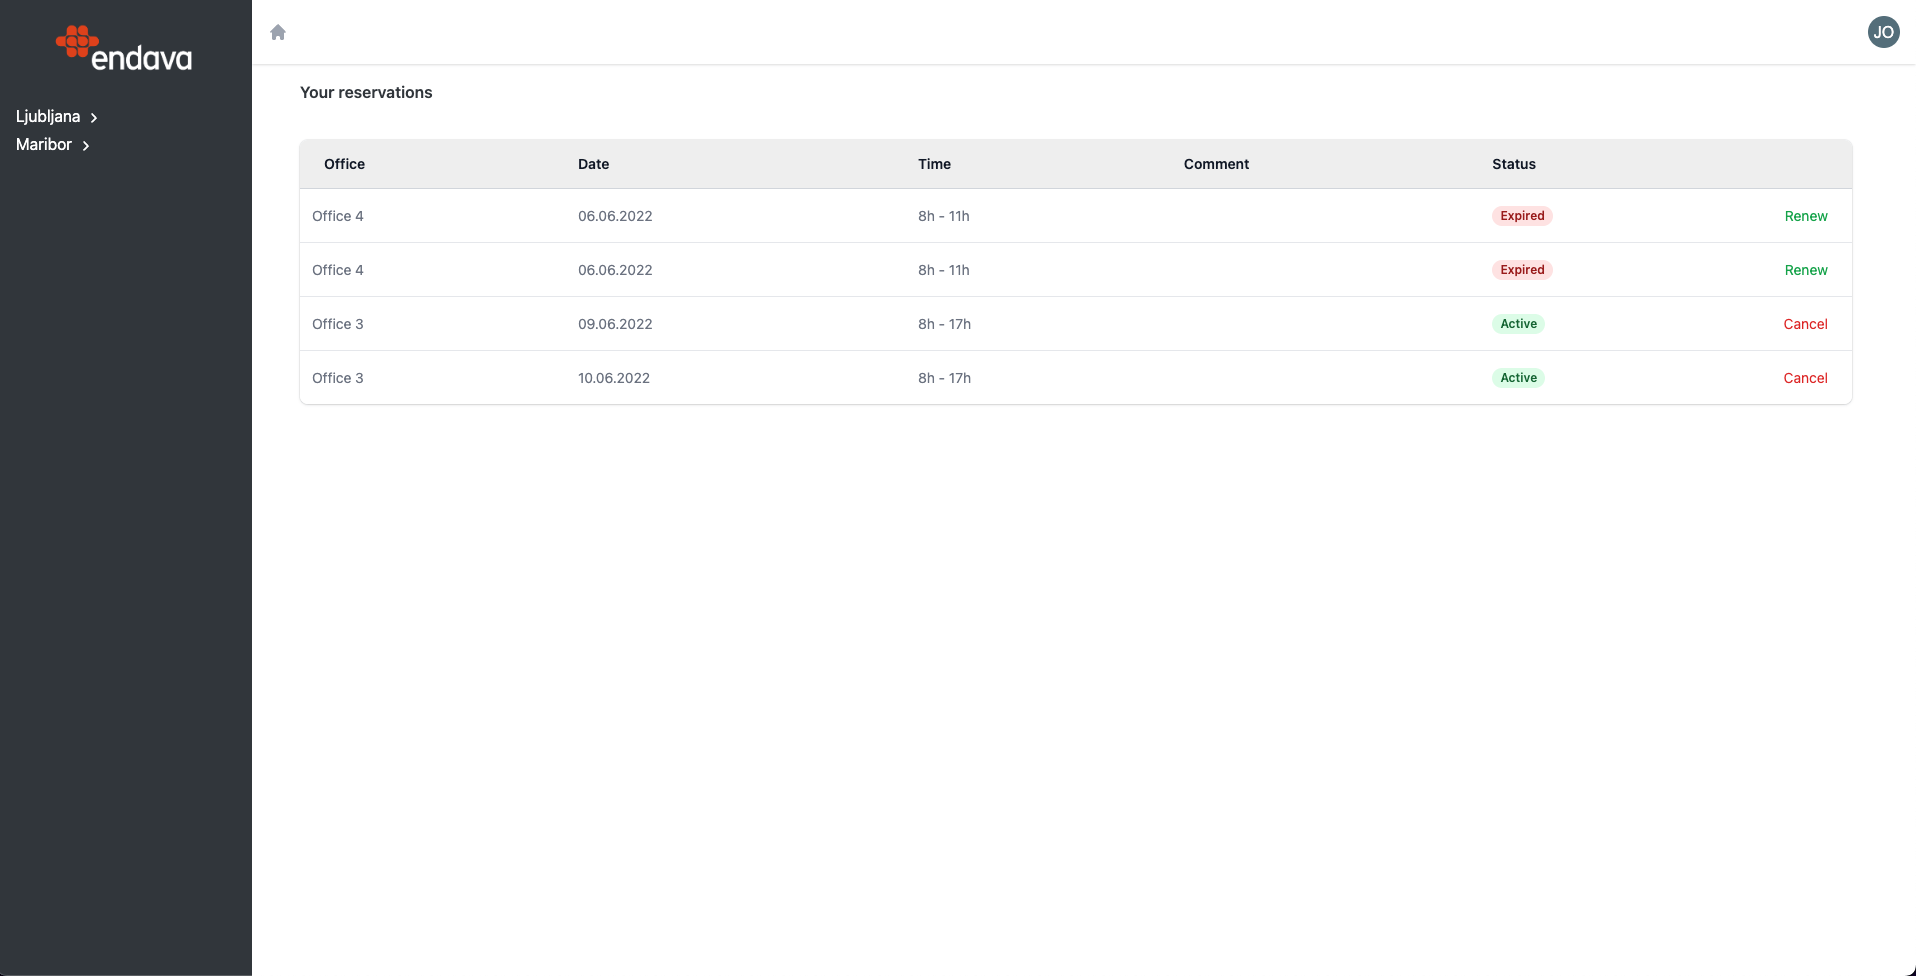This screenshot has height=976, width=1916.
Task: Click the Expired badge in the second row
Action: 1522,270
